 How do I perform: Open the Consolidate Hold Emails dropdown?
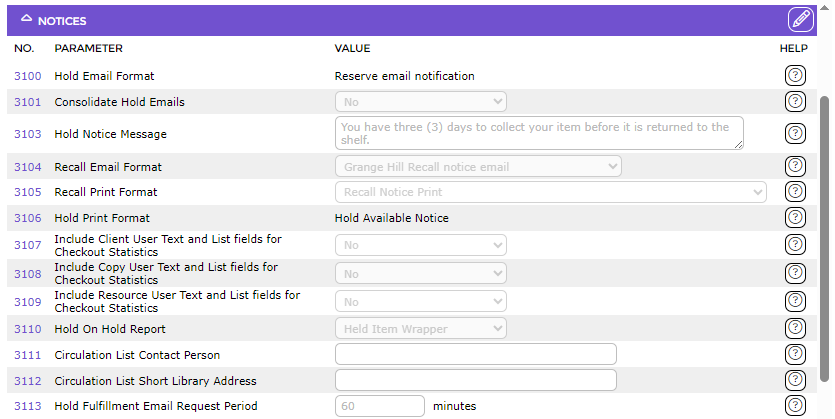pyautogui.click(x=421, y=102)
